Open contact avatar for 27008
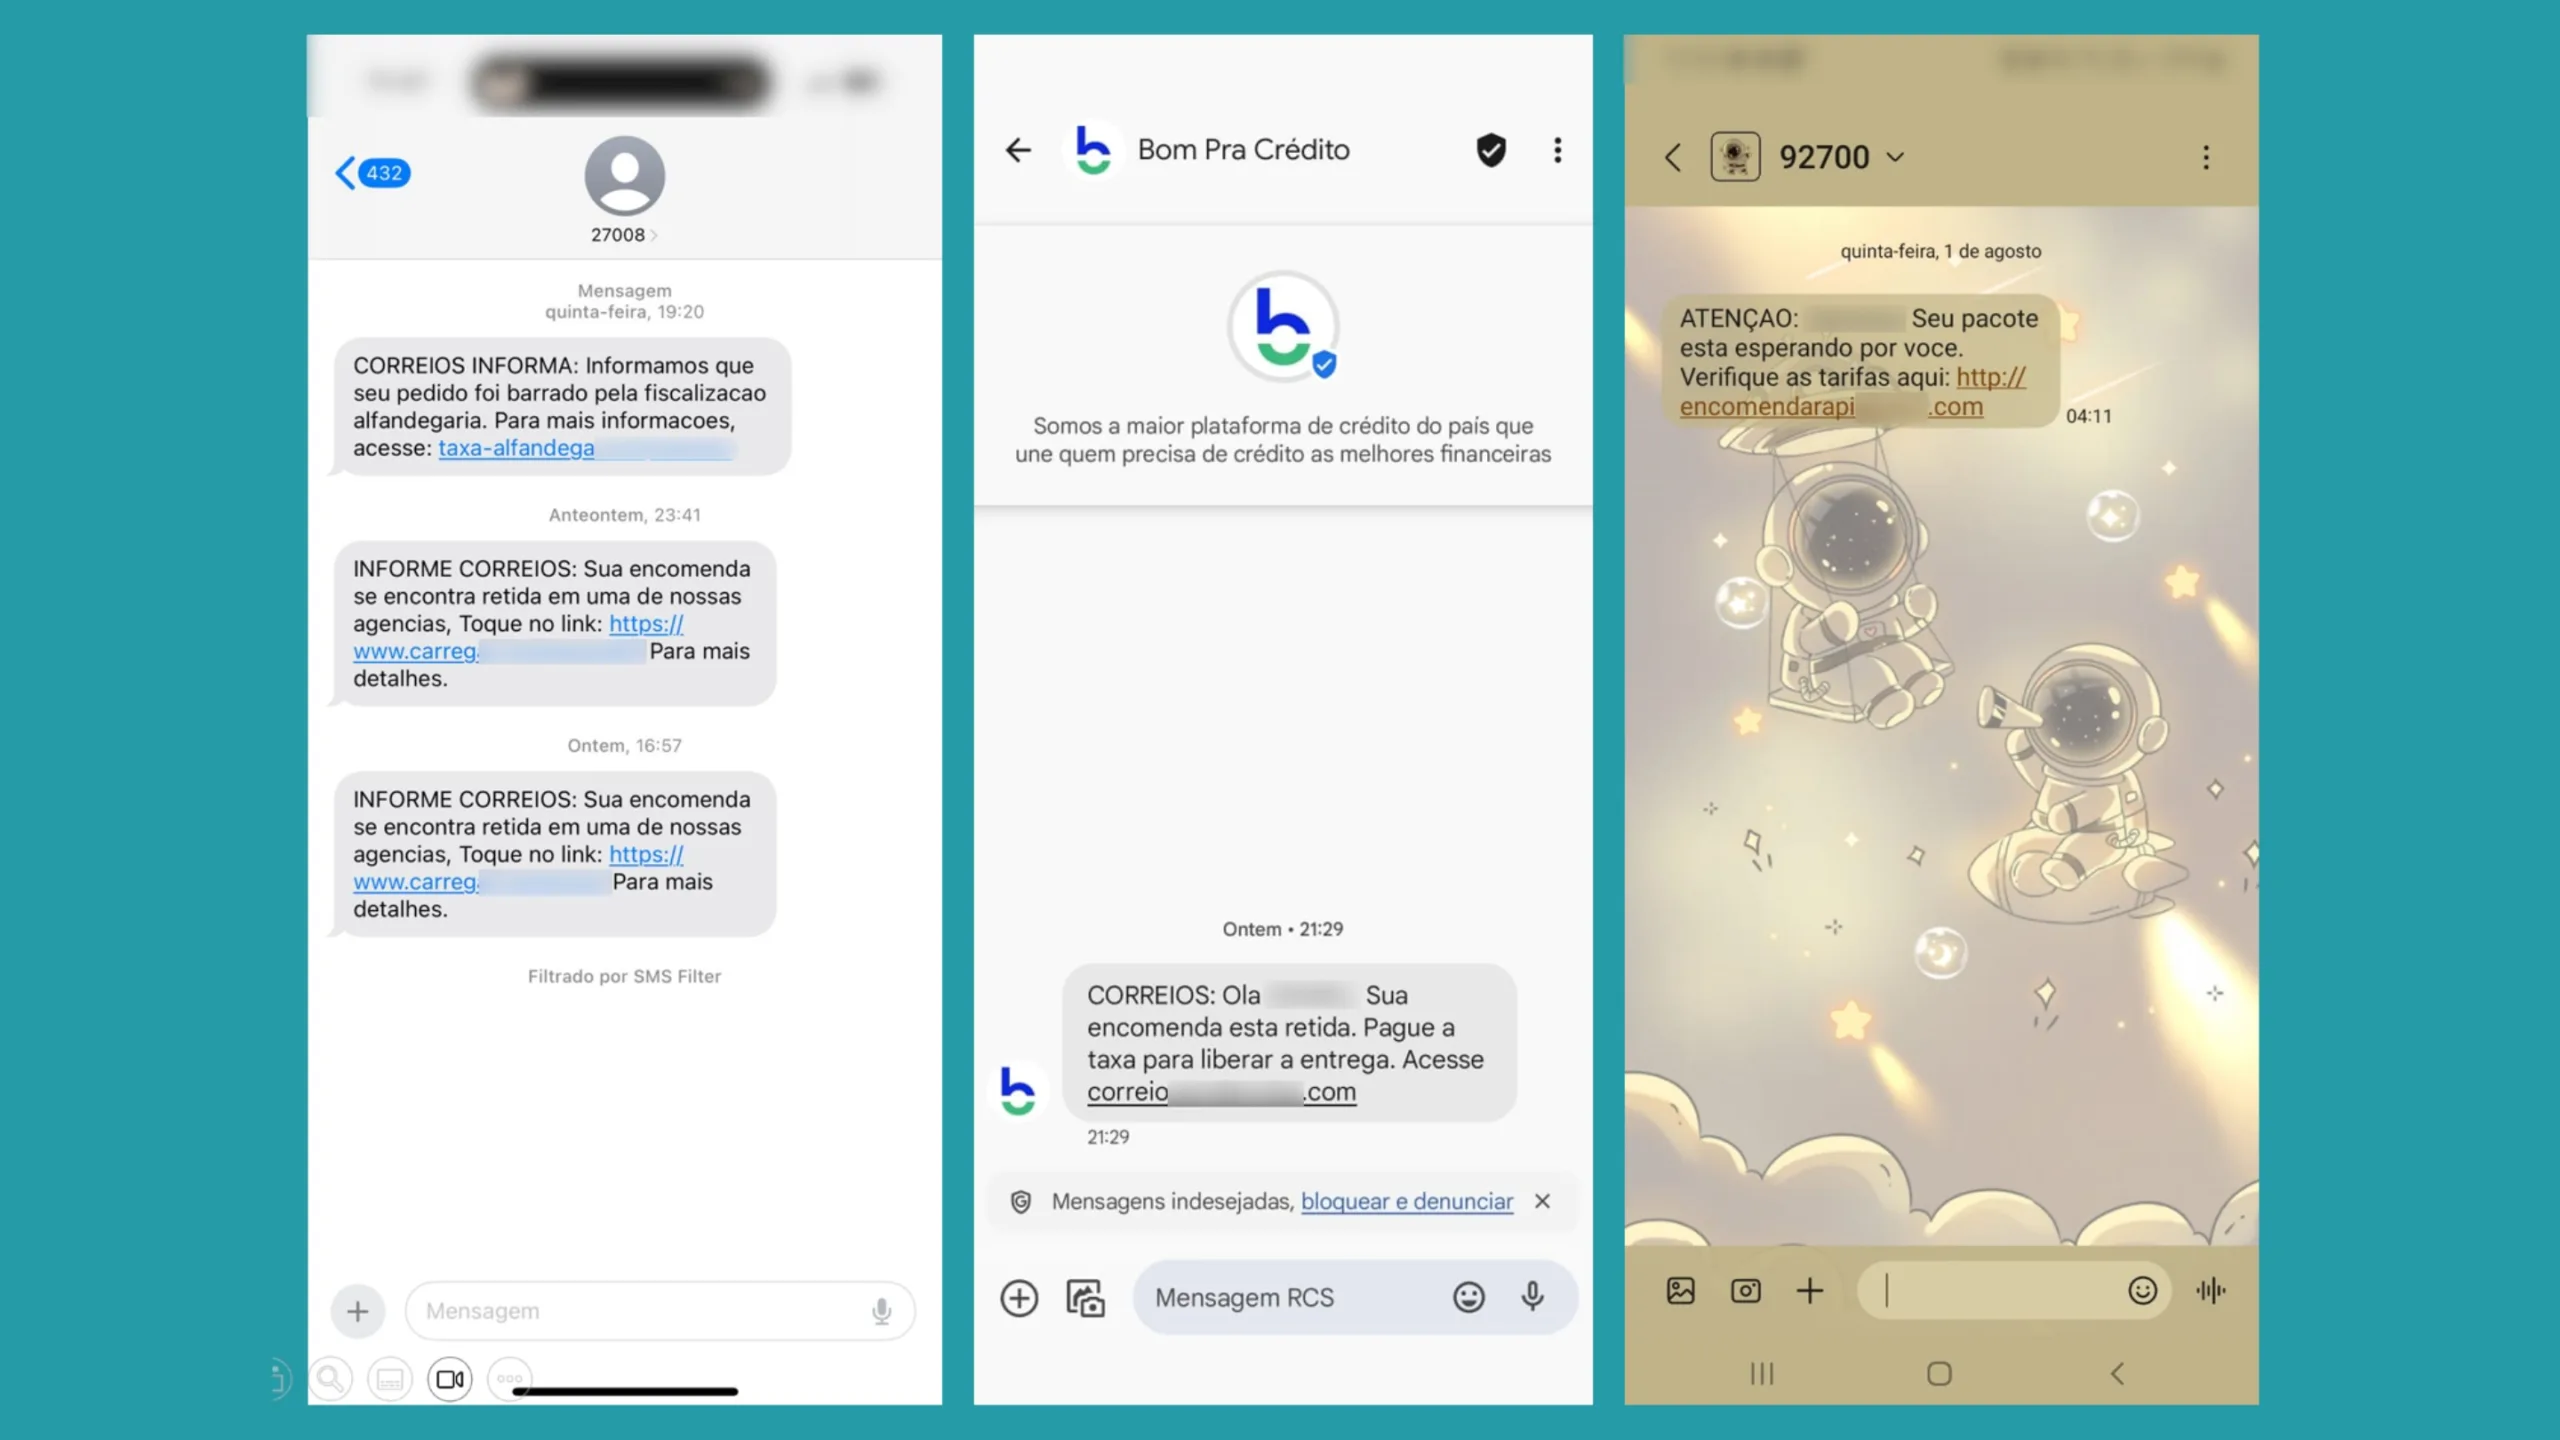 tap(624, 176)
